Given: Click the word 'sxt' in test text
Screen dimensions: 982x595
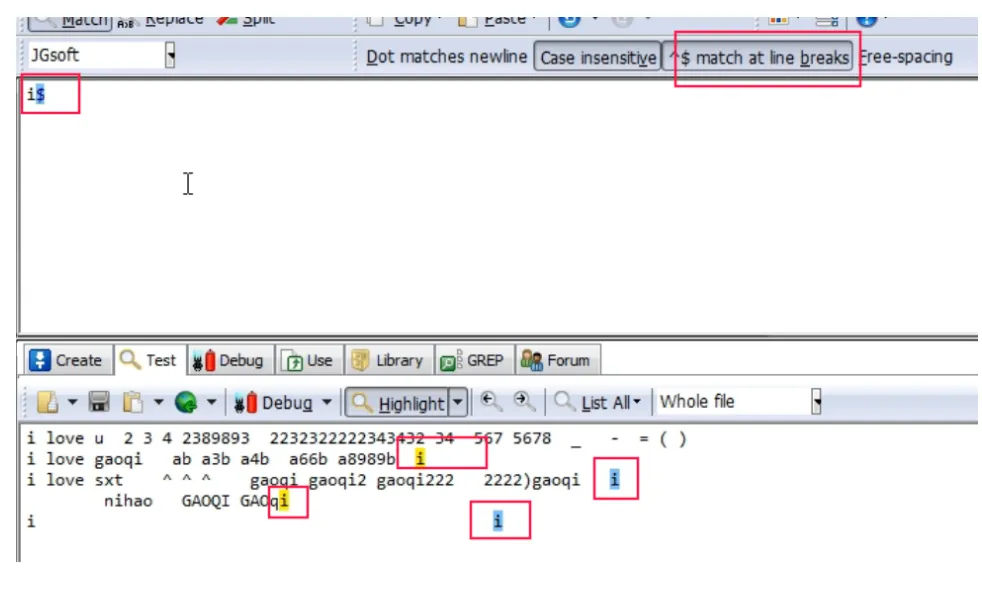Looking at the screenshot, I should click(x=109, y=480).
